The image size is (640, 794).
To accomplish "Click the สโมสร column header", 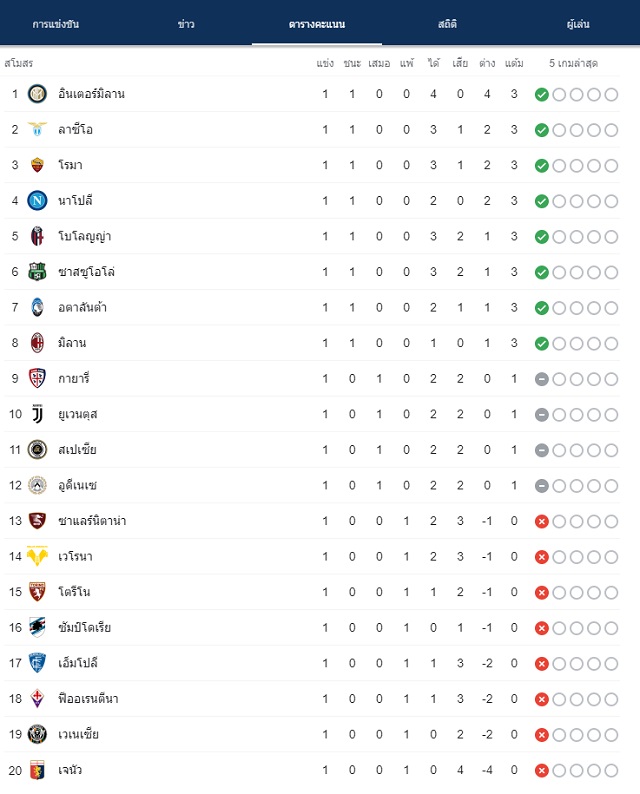I will (x=19, y=63).
